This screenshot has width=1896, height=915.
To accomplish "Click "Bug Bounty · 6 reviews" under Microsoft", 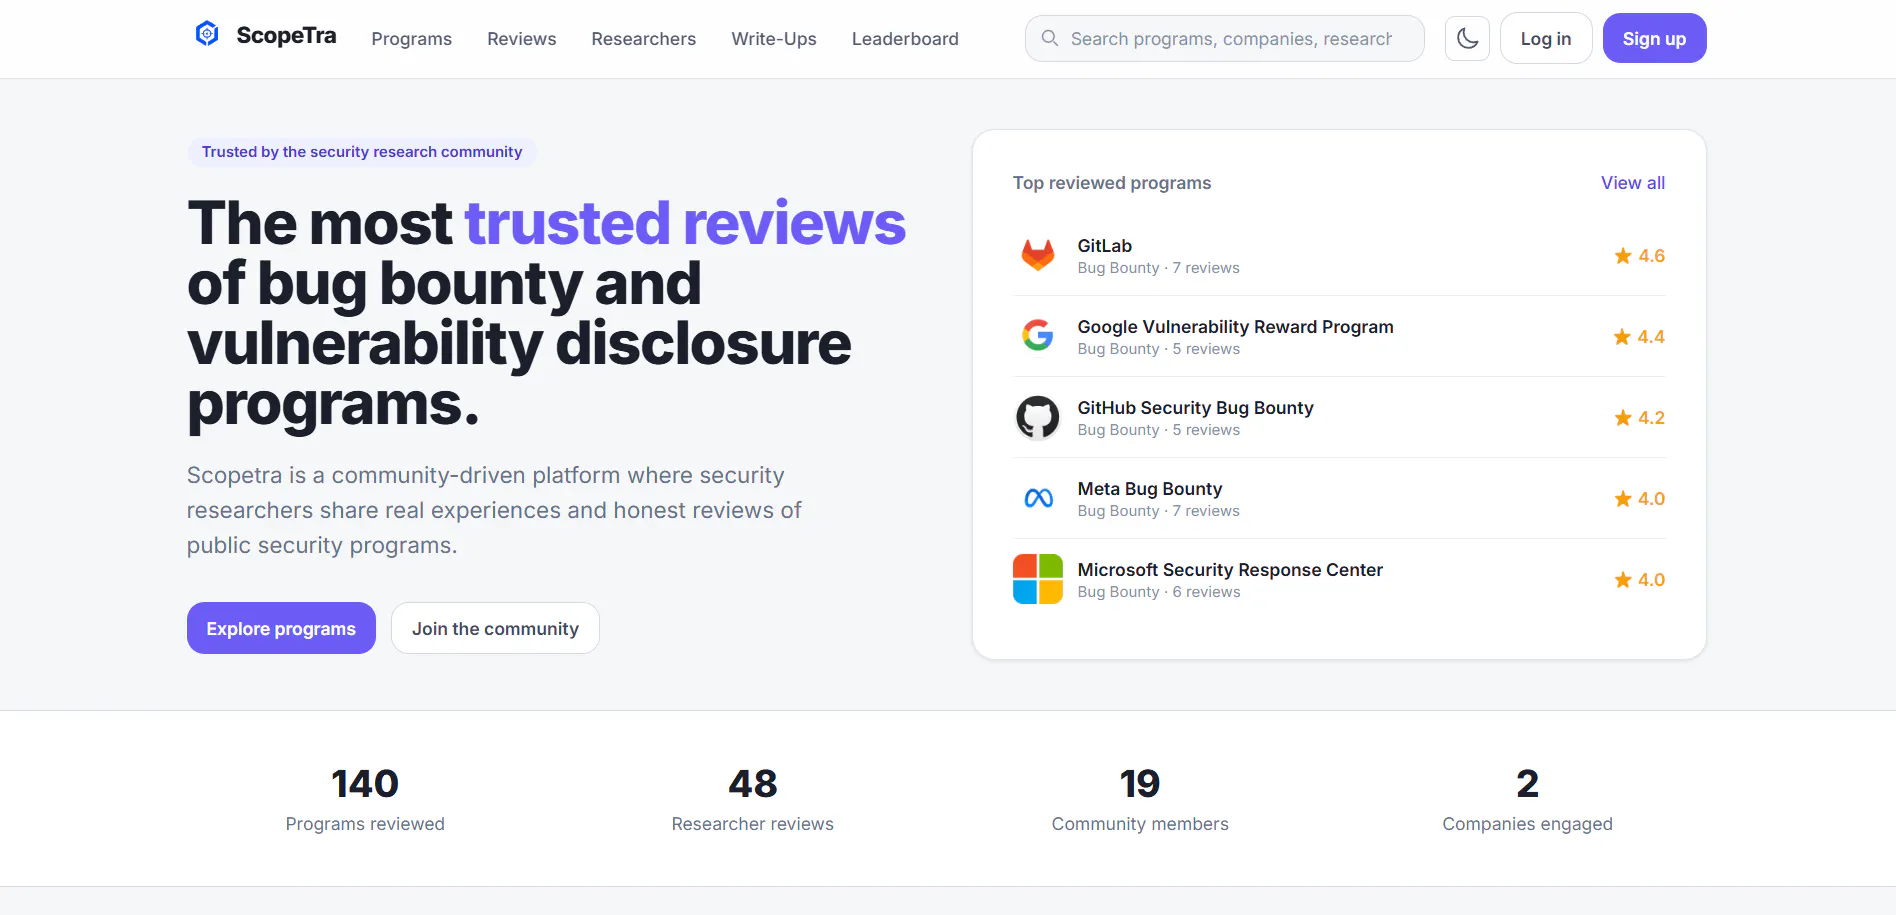I will 1159,592.
